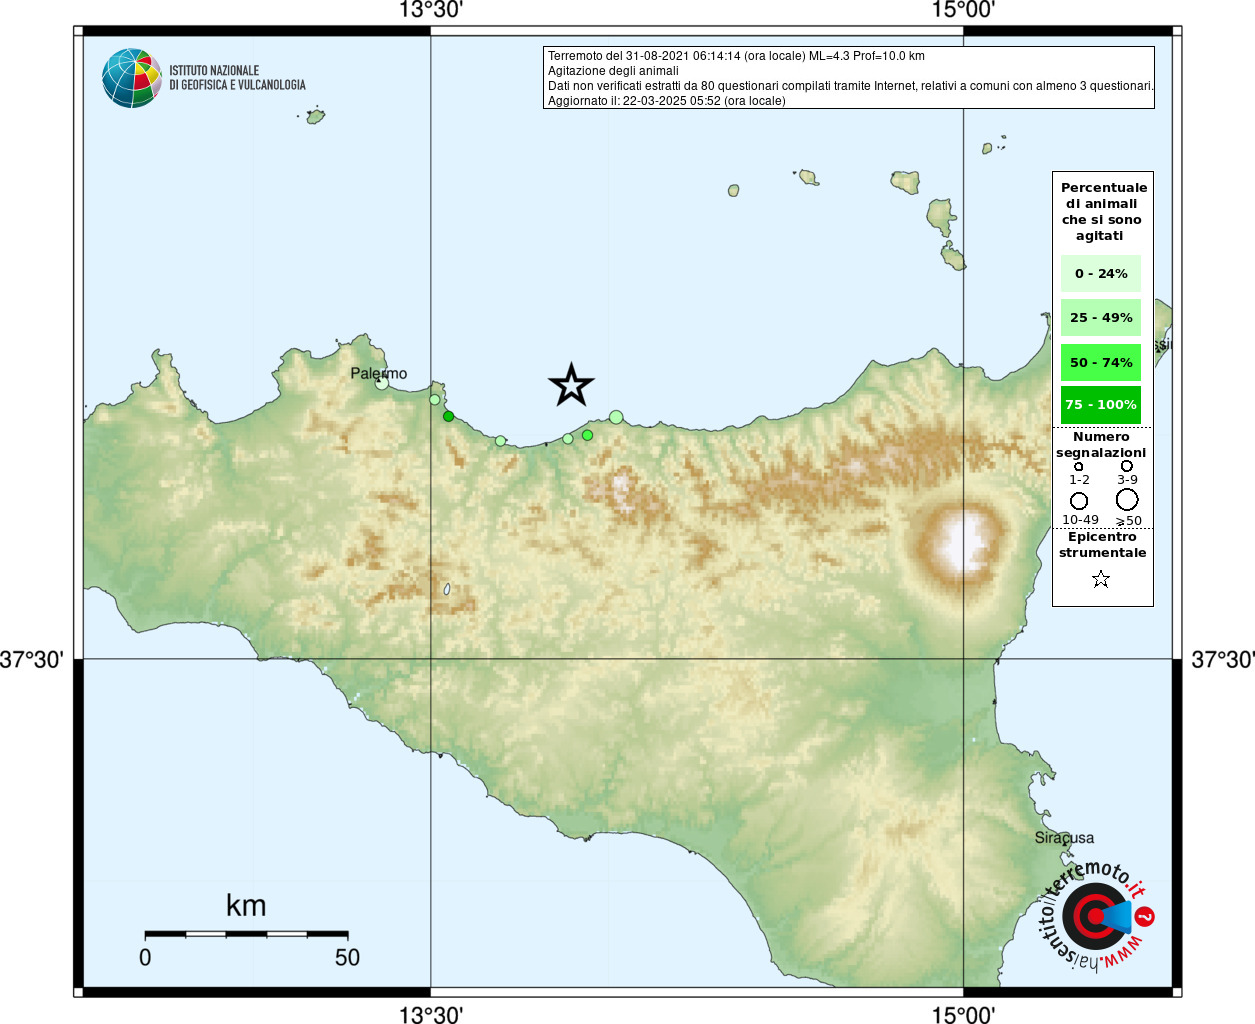Click the Siracusa city label
Screen dimensions: 1255x1024
(1064, 838)
